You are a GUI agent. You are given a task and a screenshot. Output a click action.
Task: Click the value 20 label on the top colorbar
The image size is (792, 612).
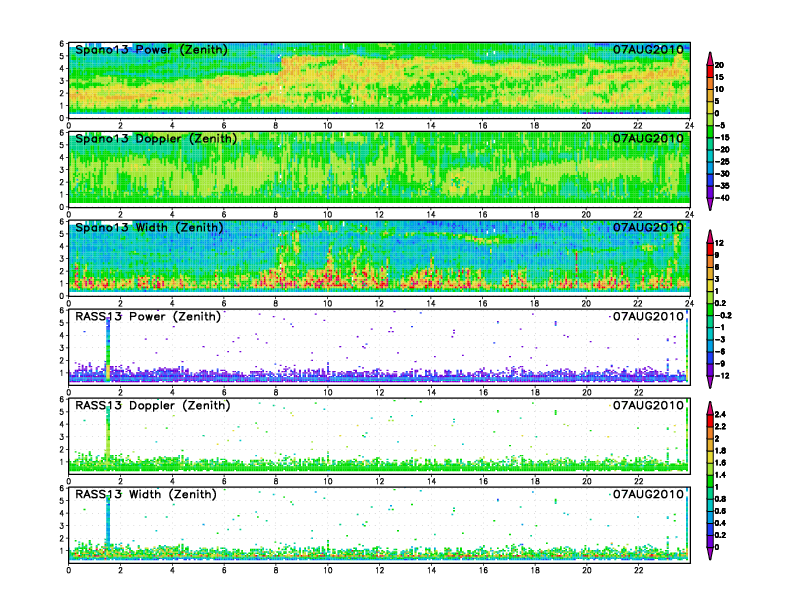click(x=719, y=65)
